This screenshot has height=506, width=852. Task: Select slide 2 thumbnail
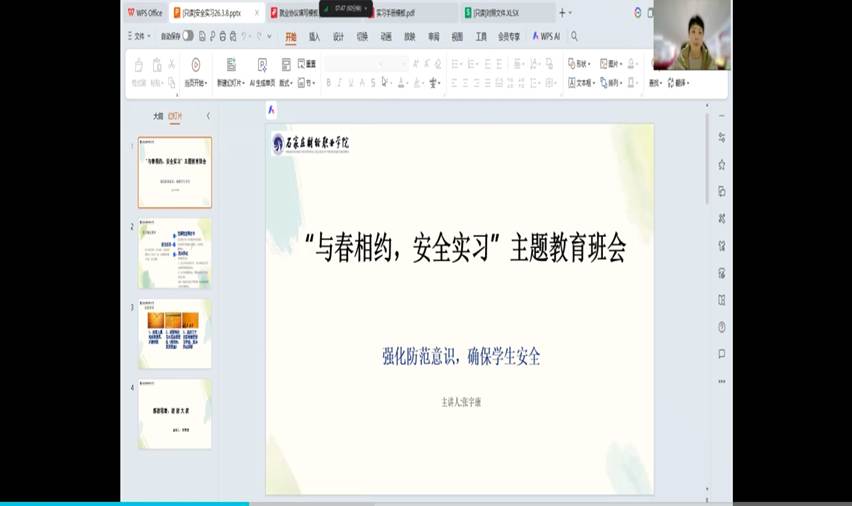(x=175, y=253)
